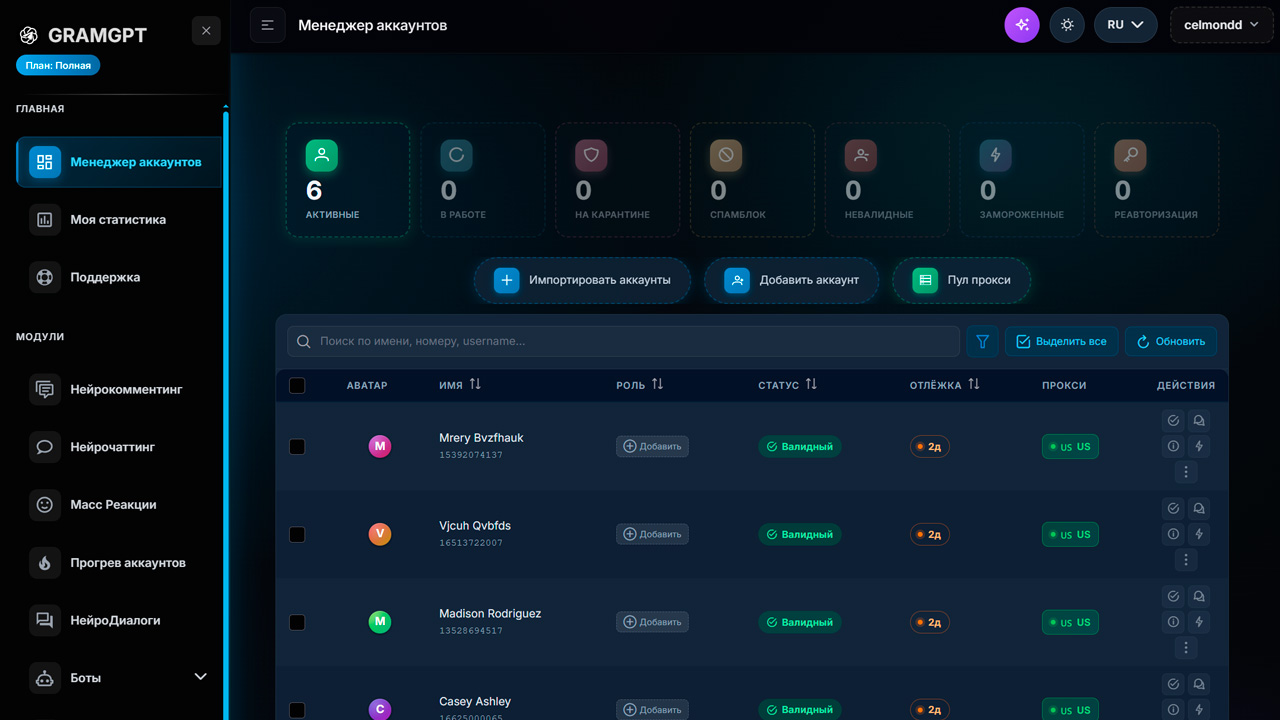Check the box next to Mrery Bvzfhauk

[297, 446]
